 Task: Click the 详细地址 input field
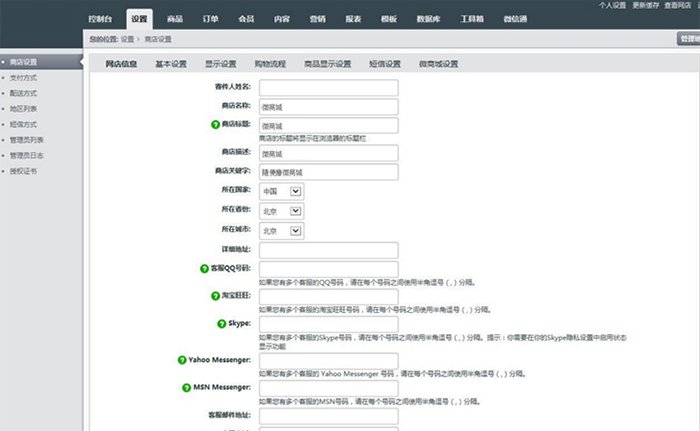click(328, 250)
